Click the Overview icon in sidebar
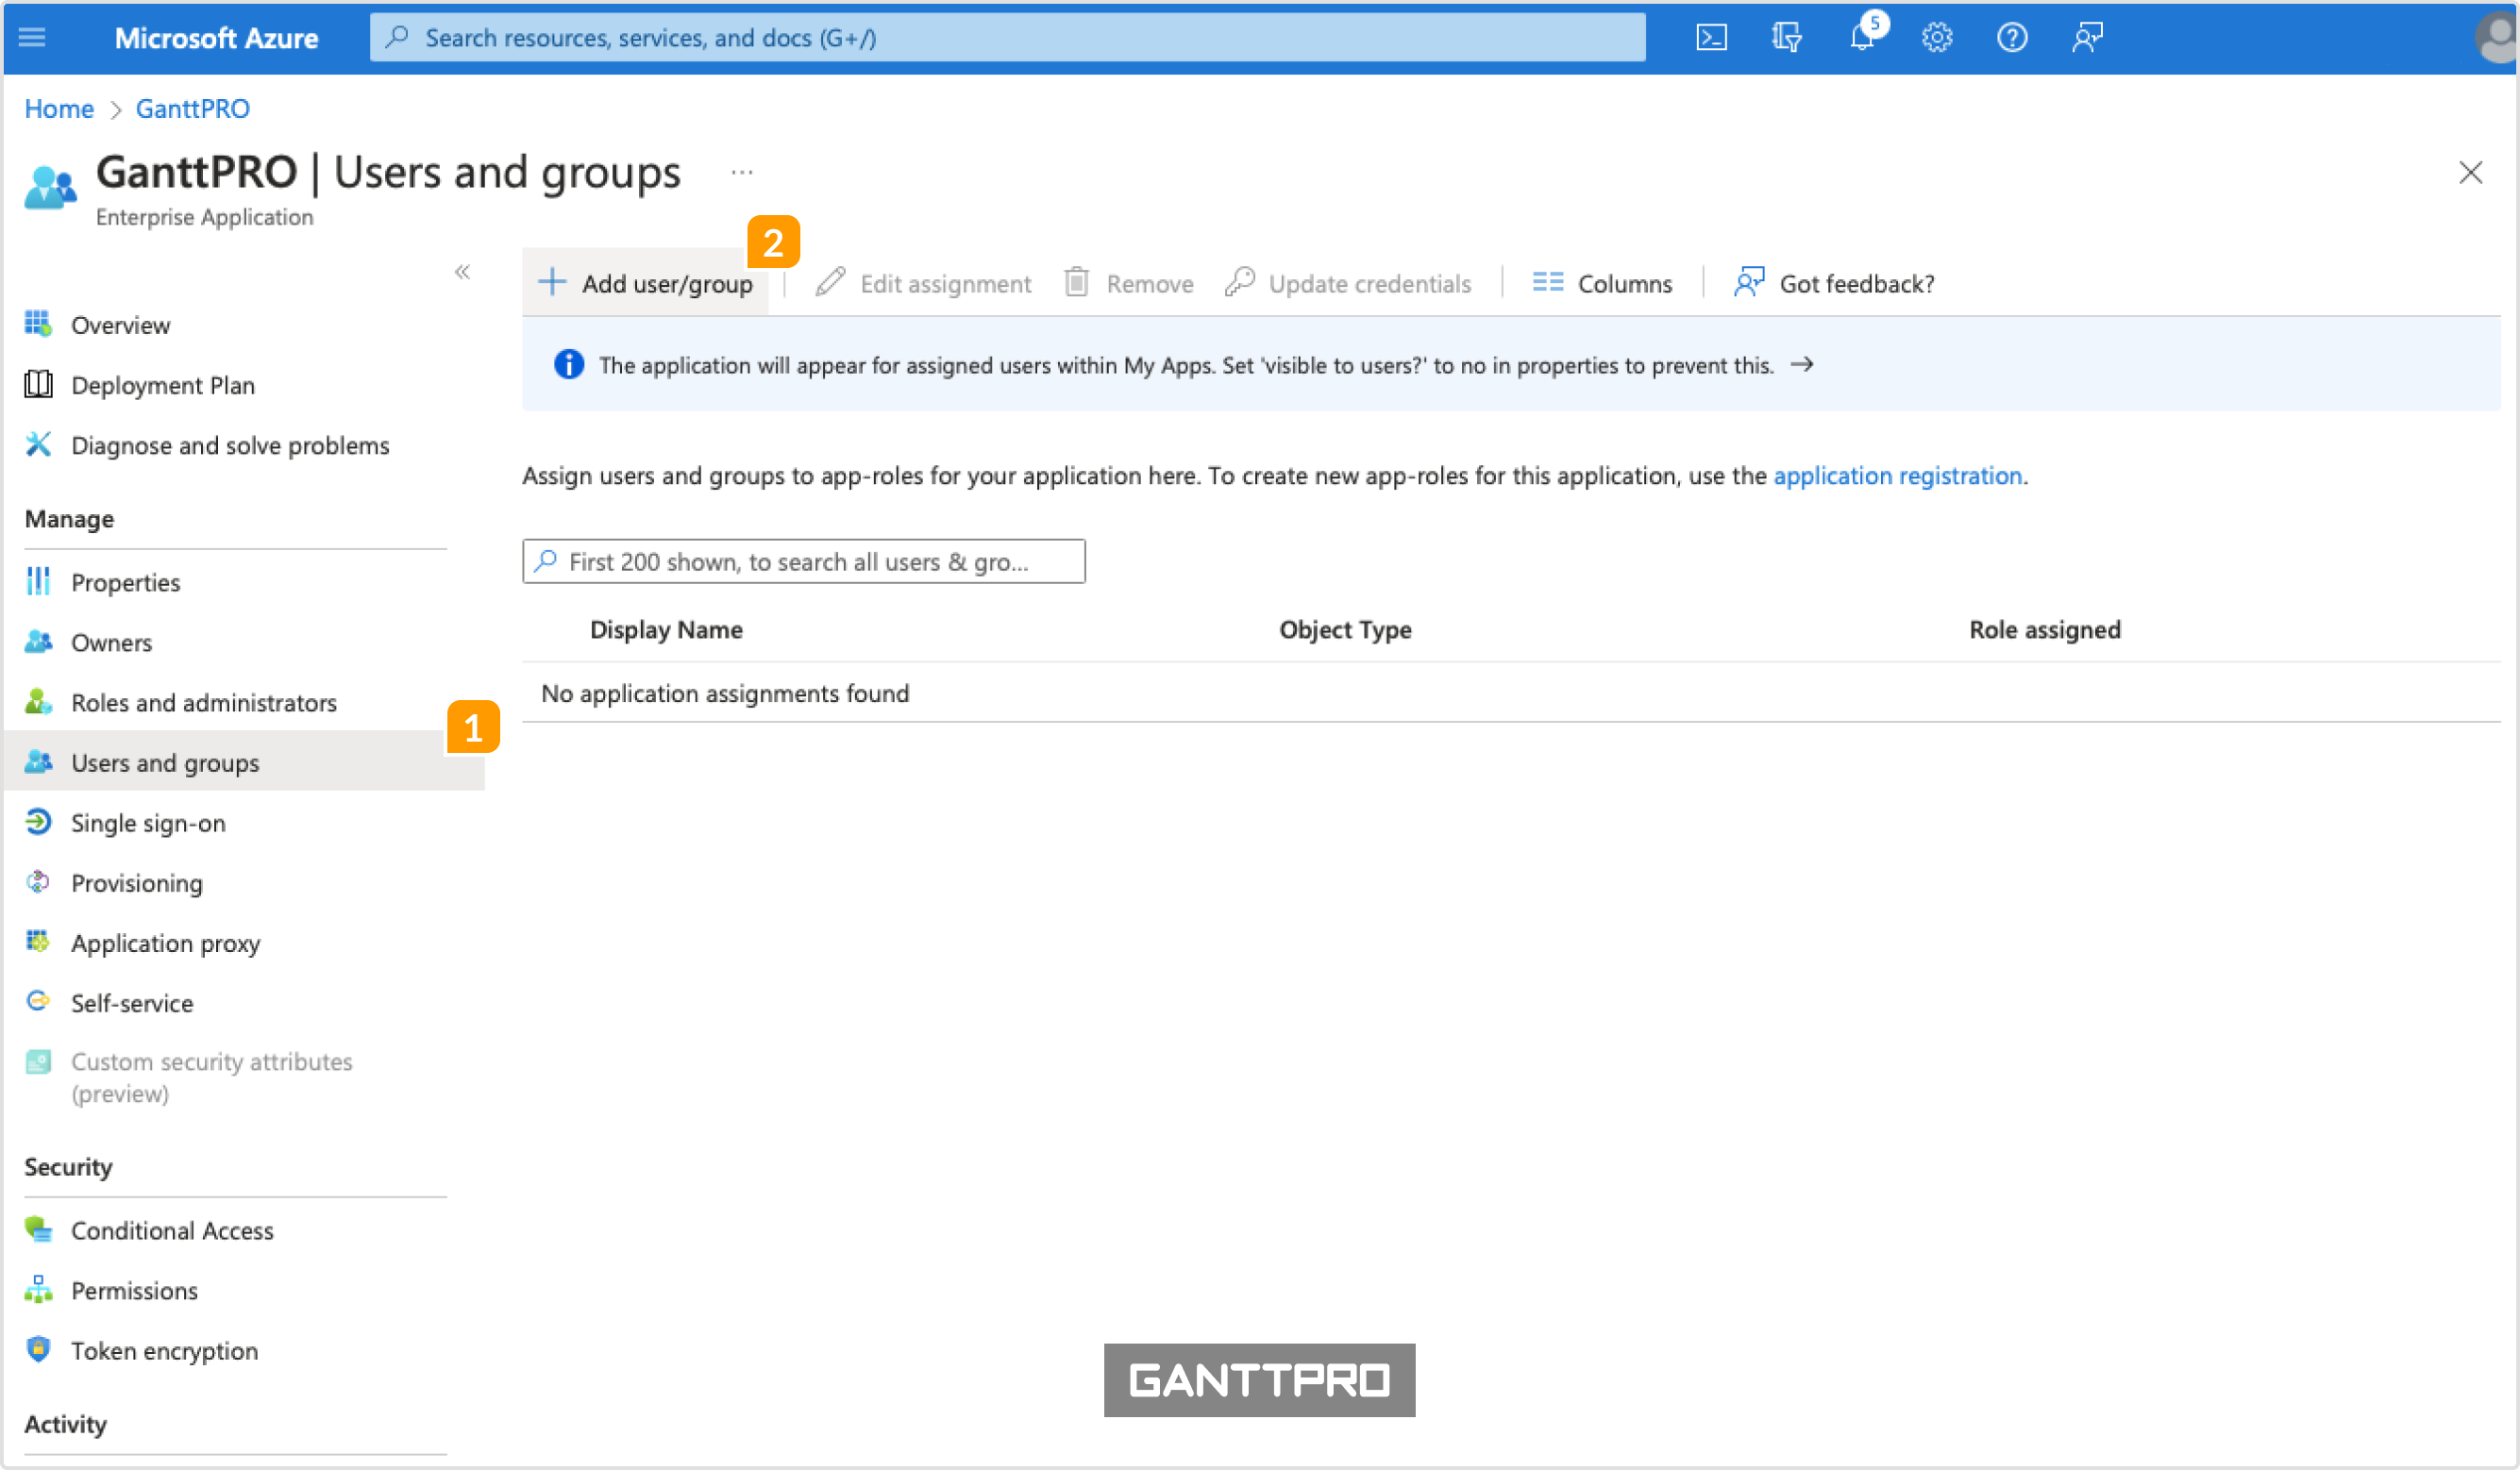The image size is (2520, 1470). coord(38,324)
